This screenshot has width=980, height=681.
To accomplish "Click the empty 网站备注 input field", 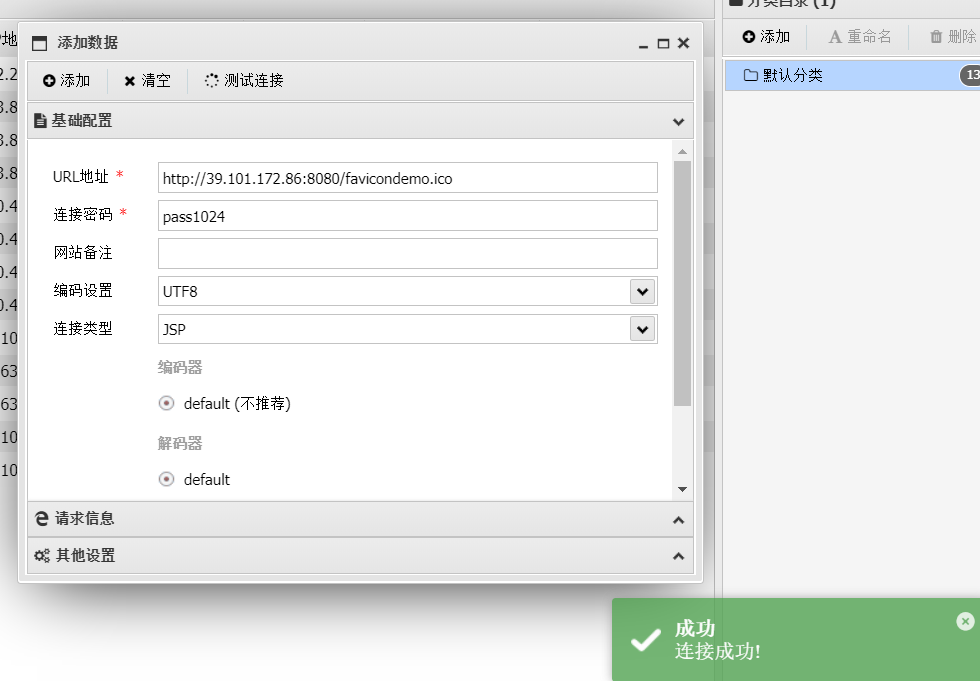I will (408, 254).
